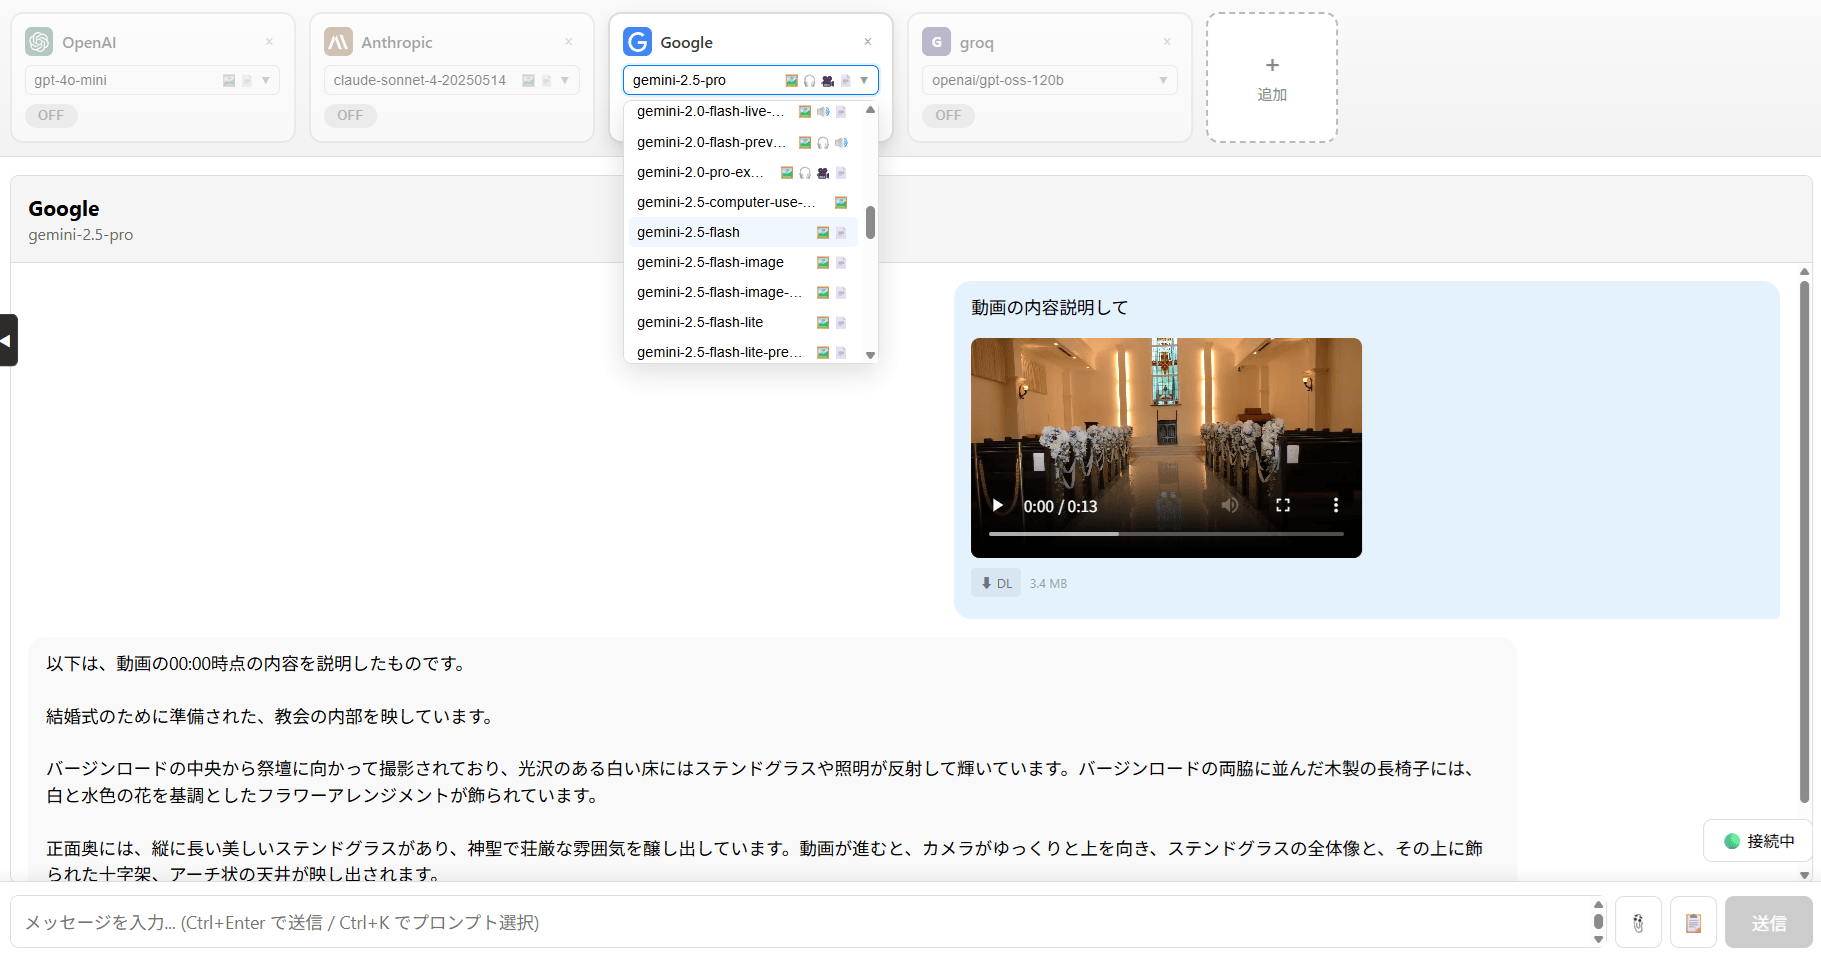Screen dimensions: 1821x959
Task: Toggle the OpenAI OFF switch
Action: pos(51,116)
